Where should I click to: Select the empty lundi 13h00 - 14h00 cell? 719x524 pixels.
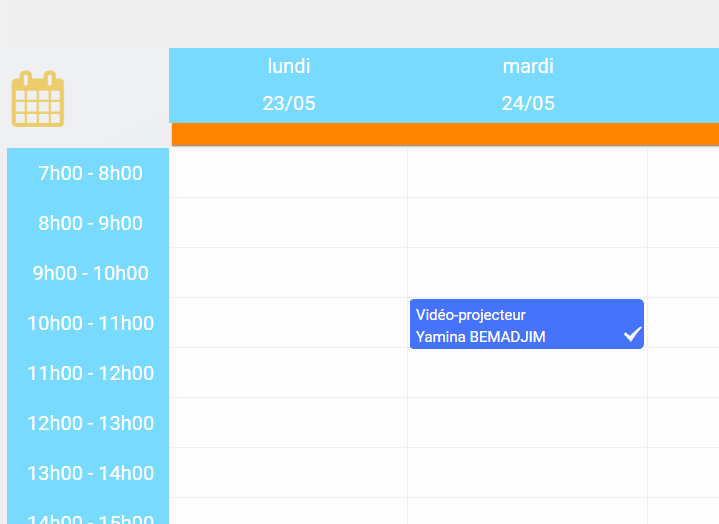(x=289, y=473)
